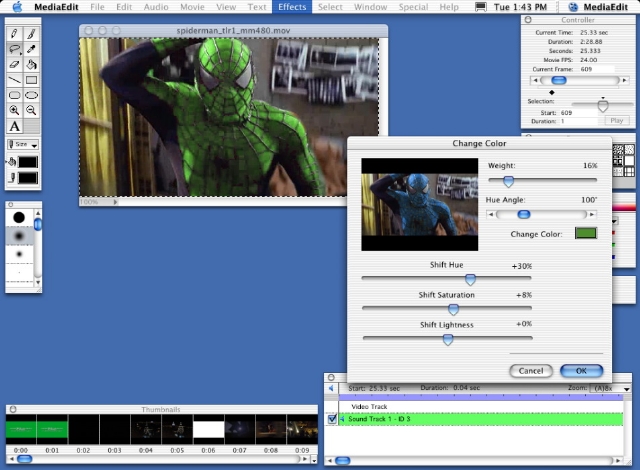Viewport: 640px width, 470px height.
Task: Click the MediaEdit application switcher icon
Action: [x=573, y=7]
